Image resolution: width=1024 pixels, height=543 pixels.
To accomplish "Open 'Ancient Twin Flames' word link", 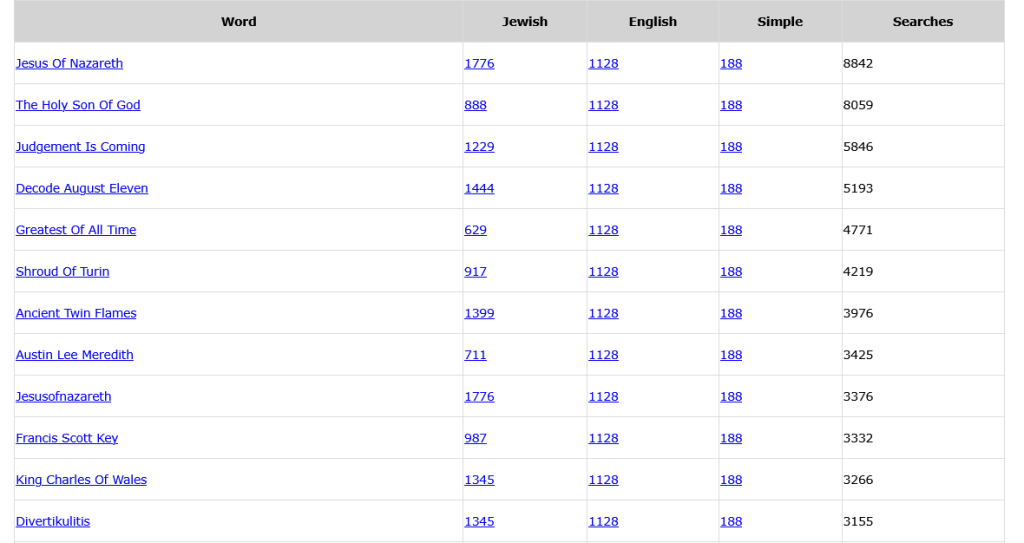I will [x=76, y=313].
